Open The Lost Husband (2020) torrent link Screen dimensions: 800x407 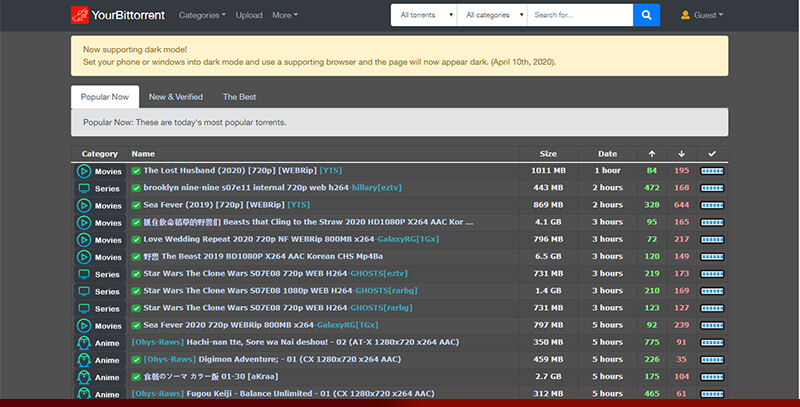(x=243, y=170)
